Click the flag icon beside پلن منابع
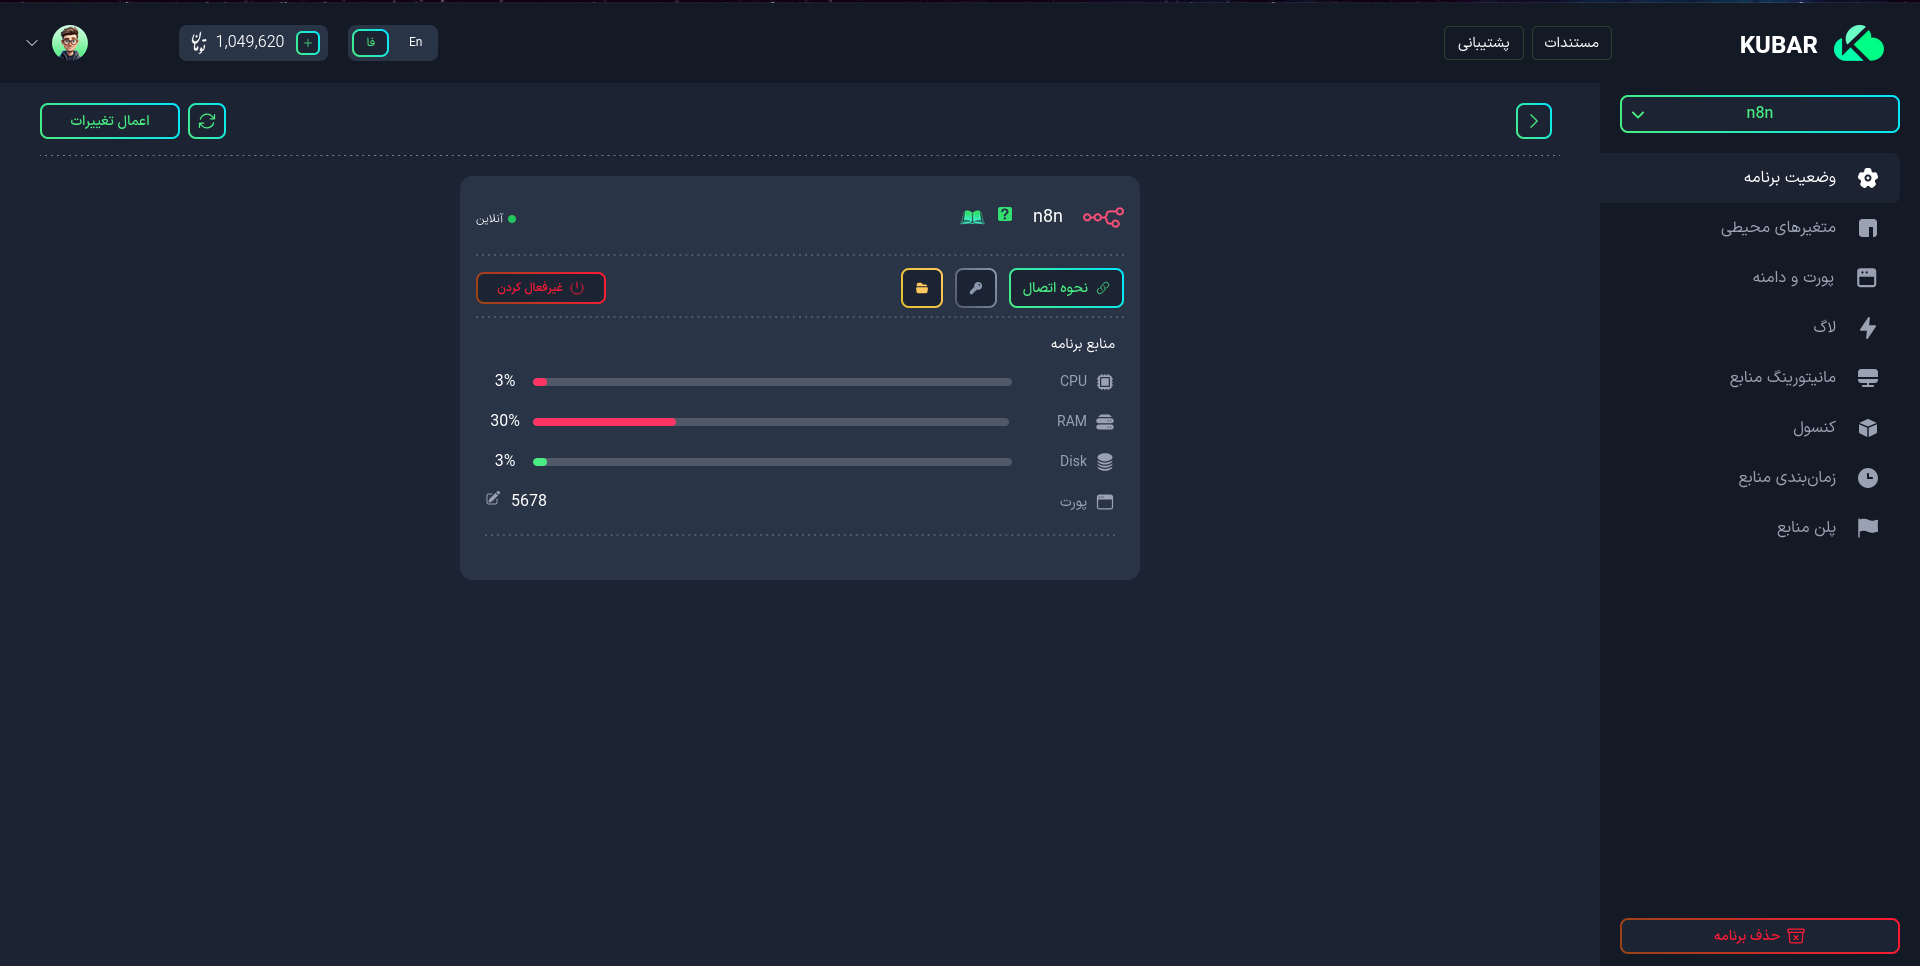This screenshot has height=966, width=1920. (1868, 528)
